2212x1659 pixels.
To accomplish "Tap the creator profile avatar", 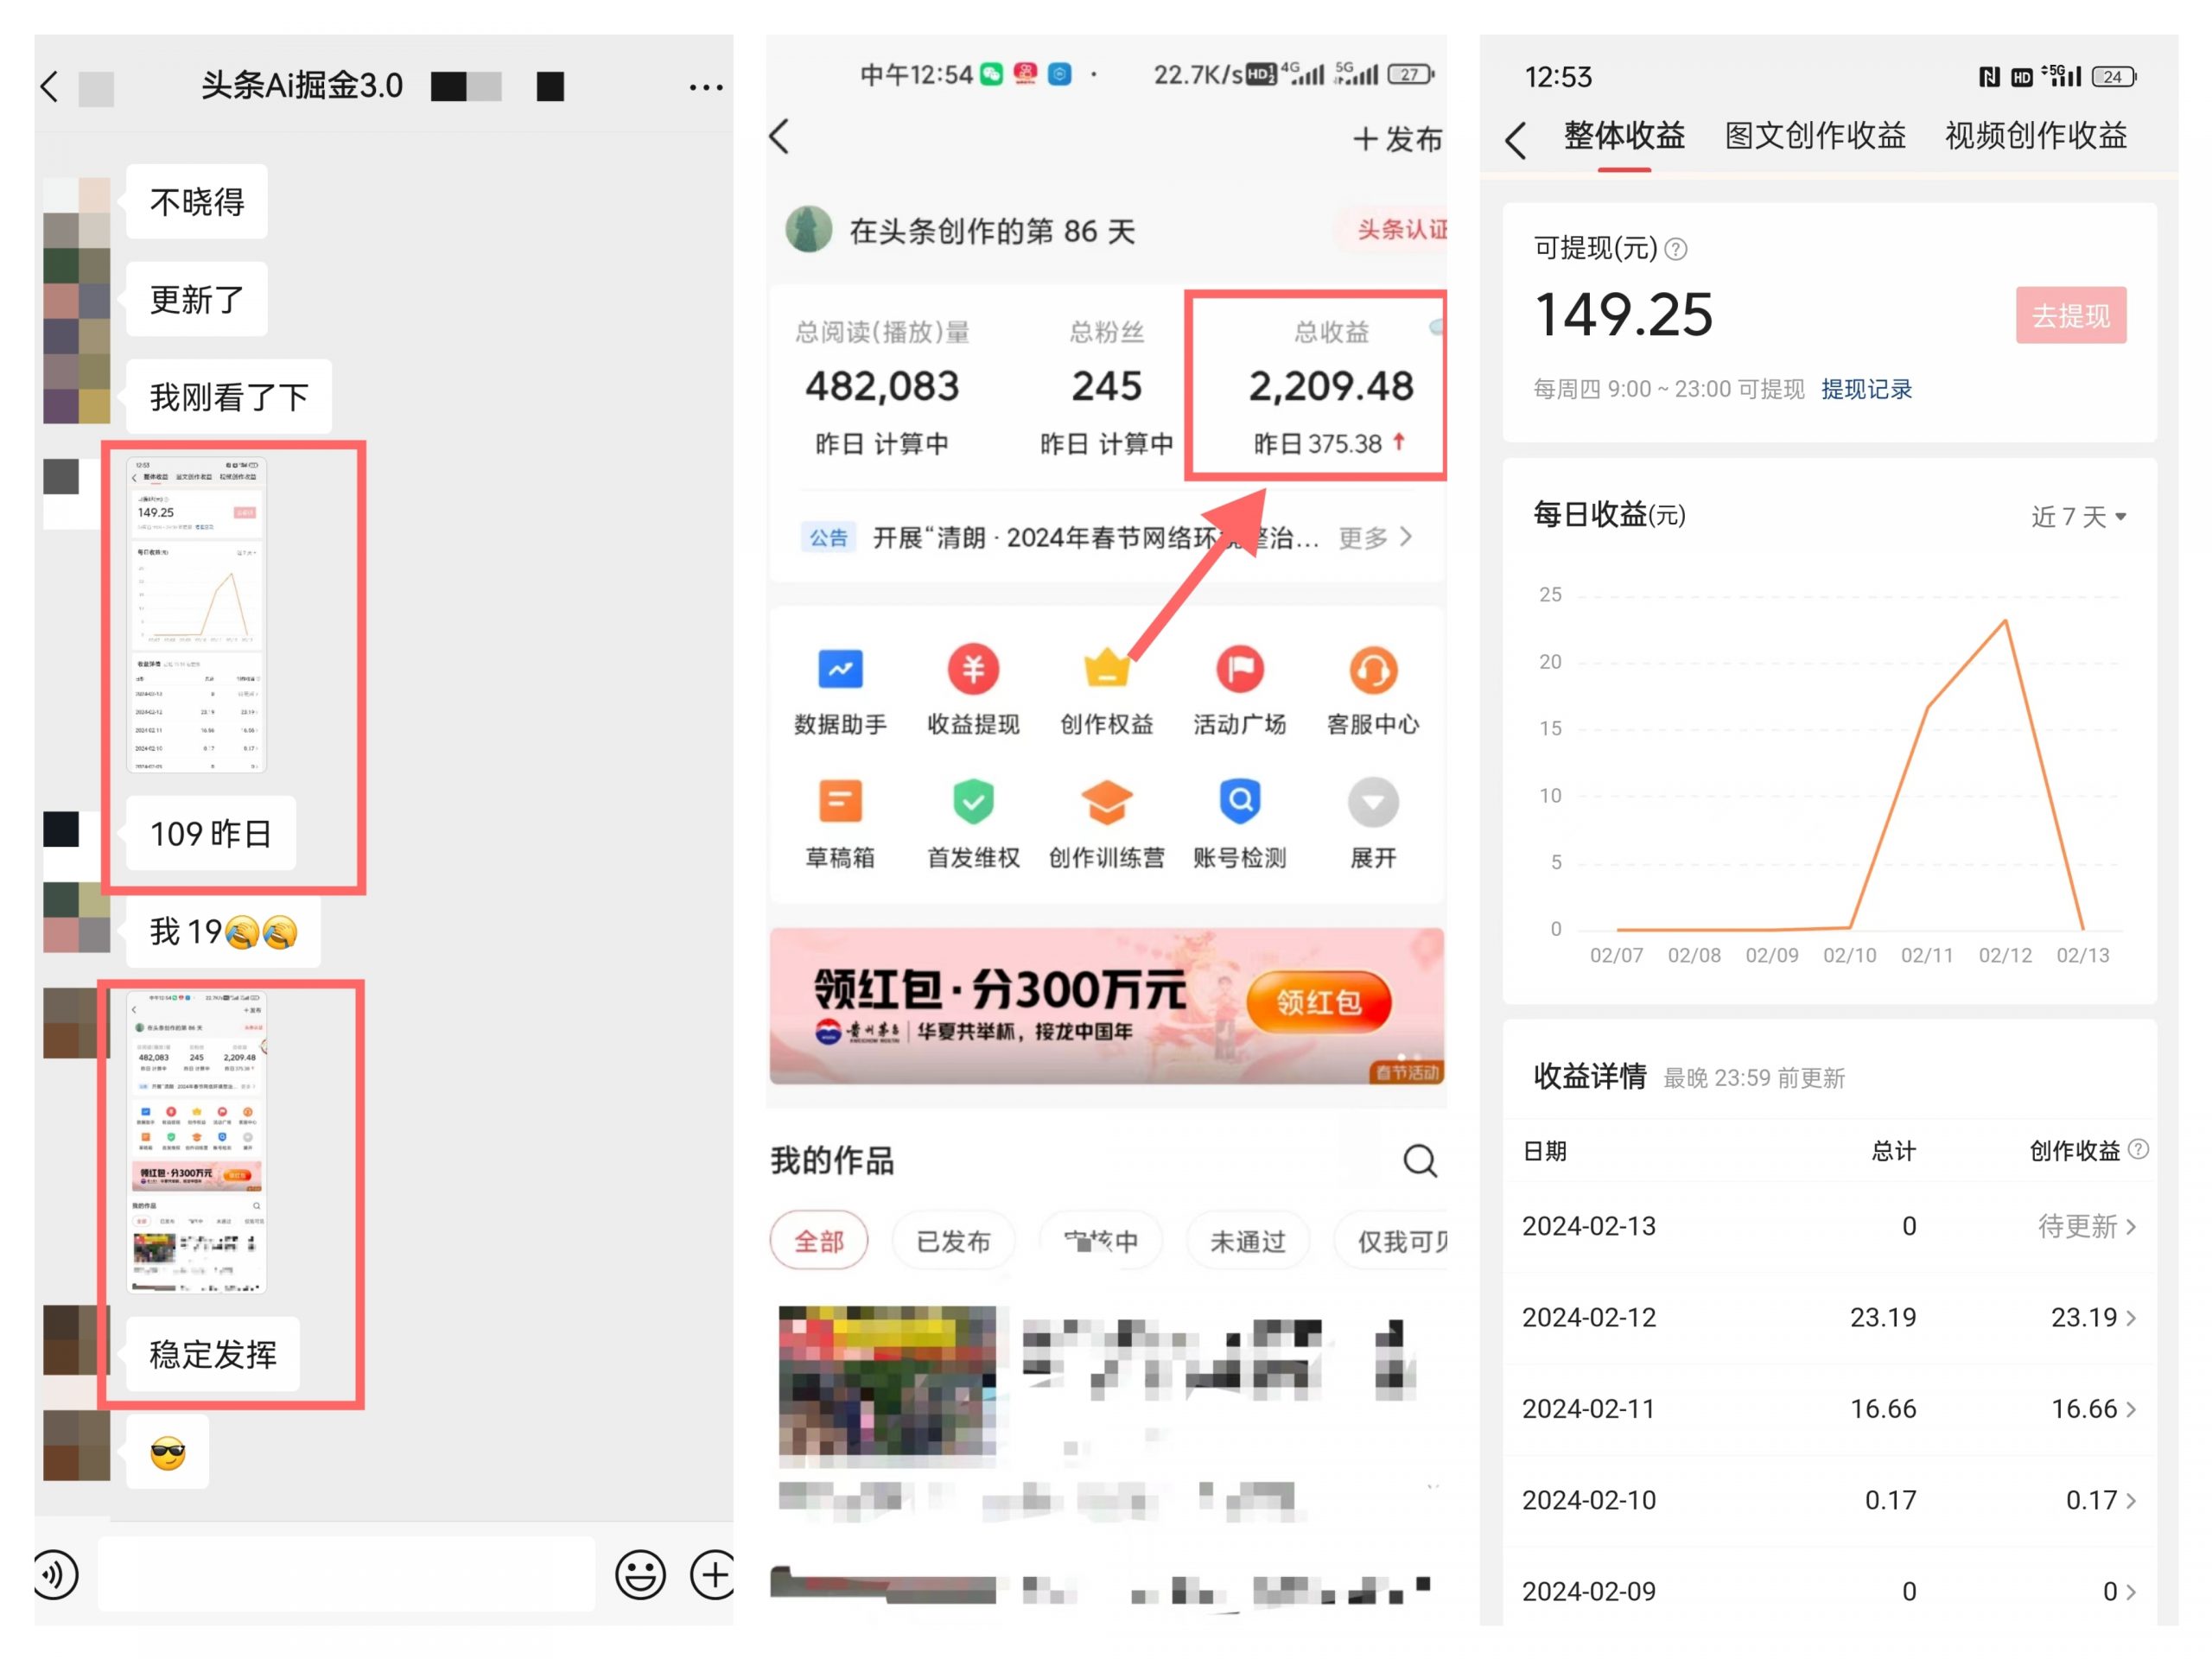I will pyautogui.click(x=808, y=230).
